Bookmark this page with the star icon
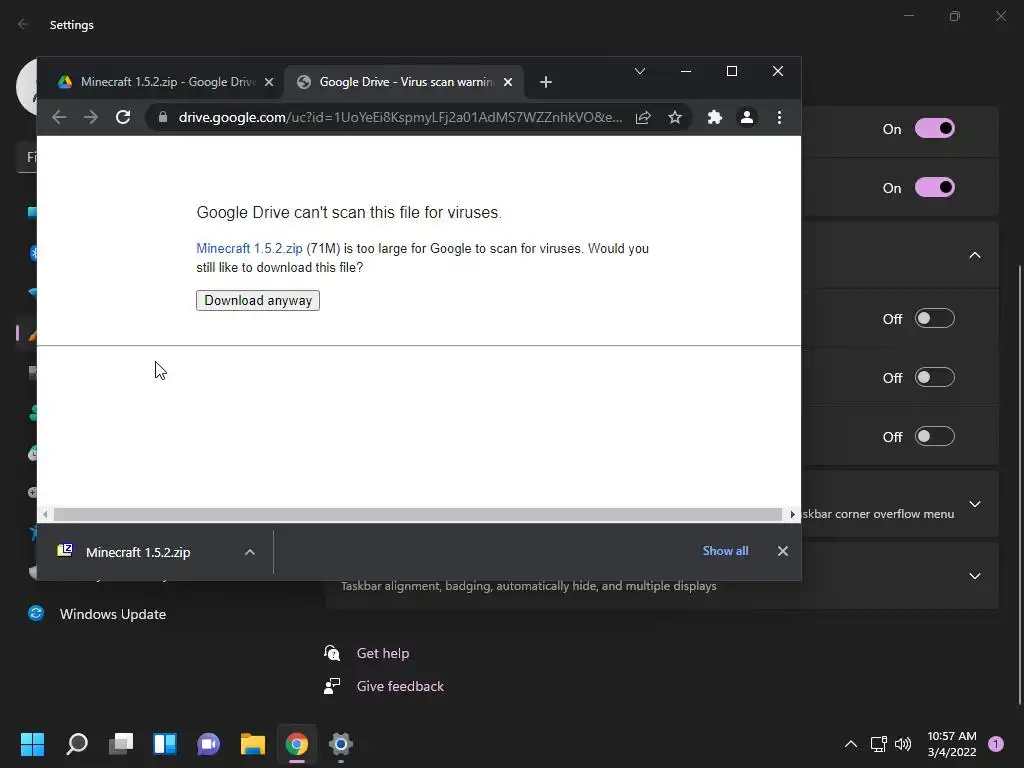The height and width of the screenshot is (768, 1024). click(675, 118)
